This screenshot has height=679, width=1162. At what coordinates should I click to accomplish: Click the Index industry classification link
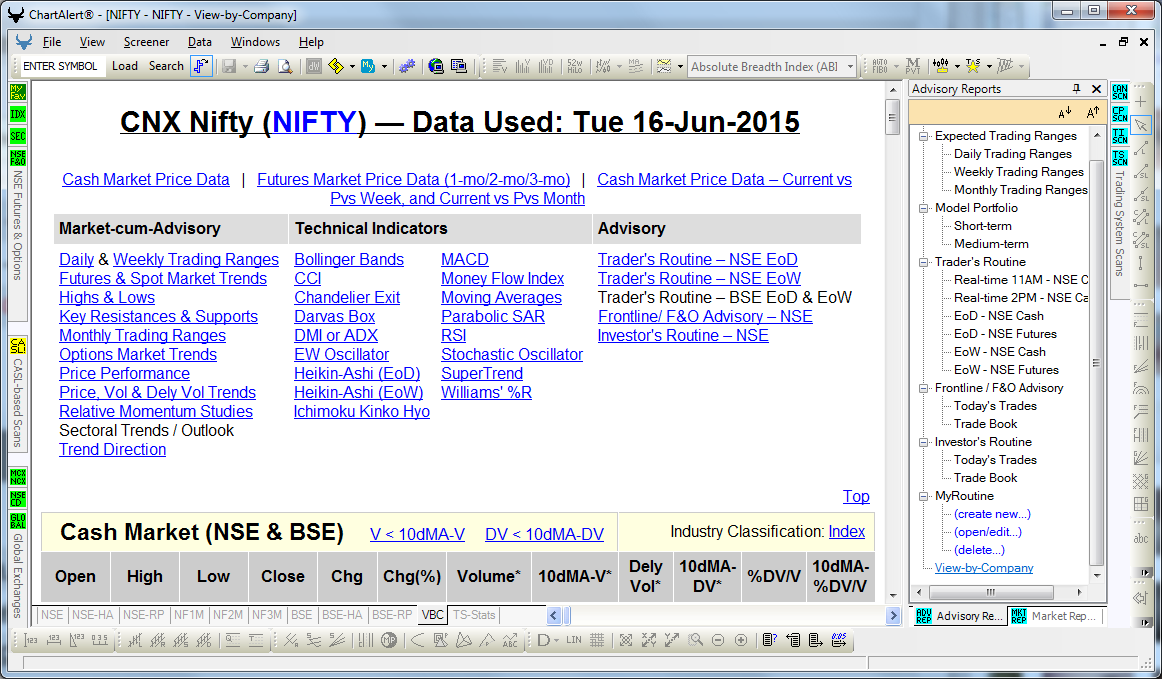coord(846,531)
